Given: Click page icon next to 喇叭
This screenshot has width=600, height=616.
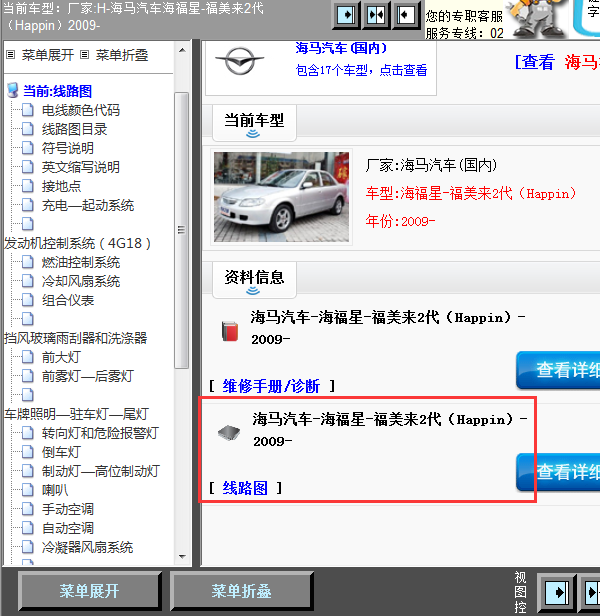Looking at the screenshot, I should (28, 490).
